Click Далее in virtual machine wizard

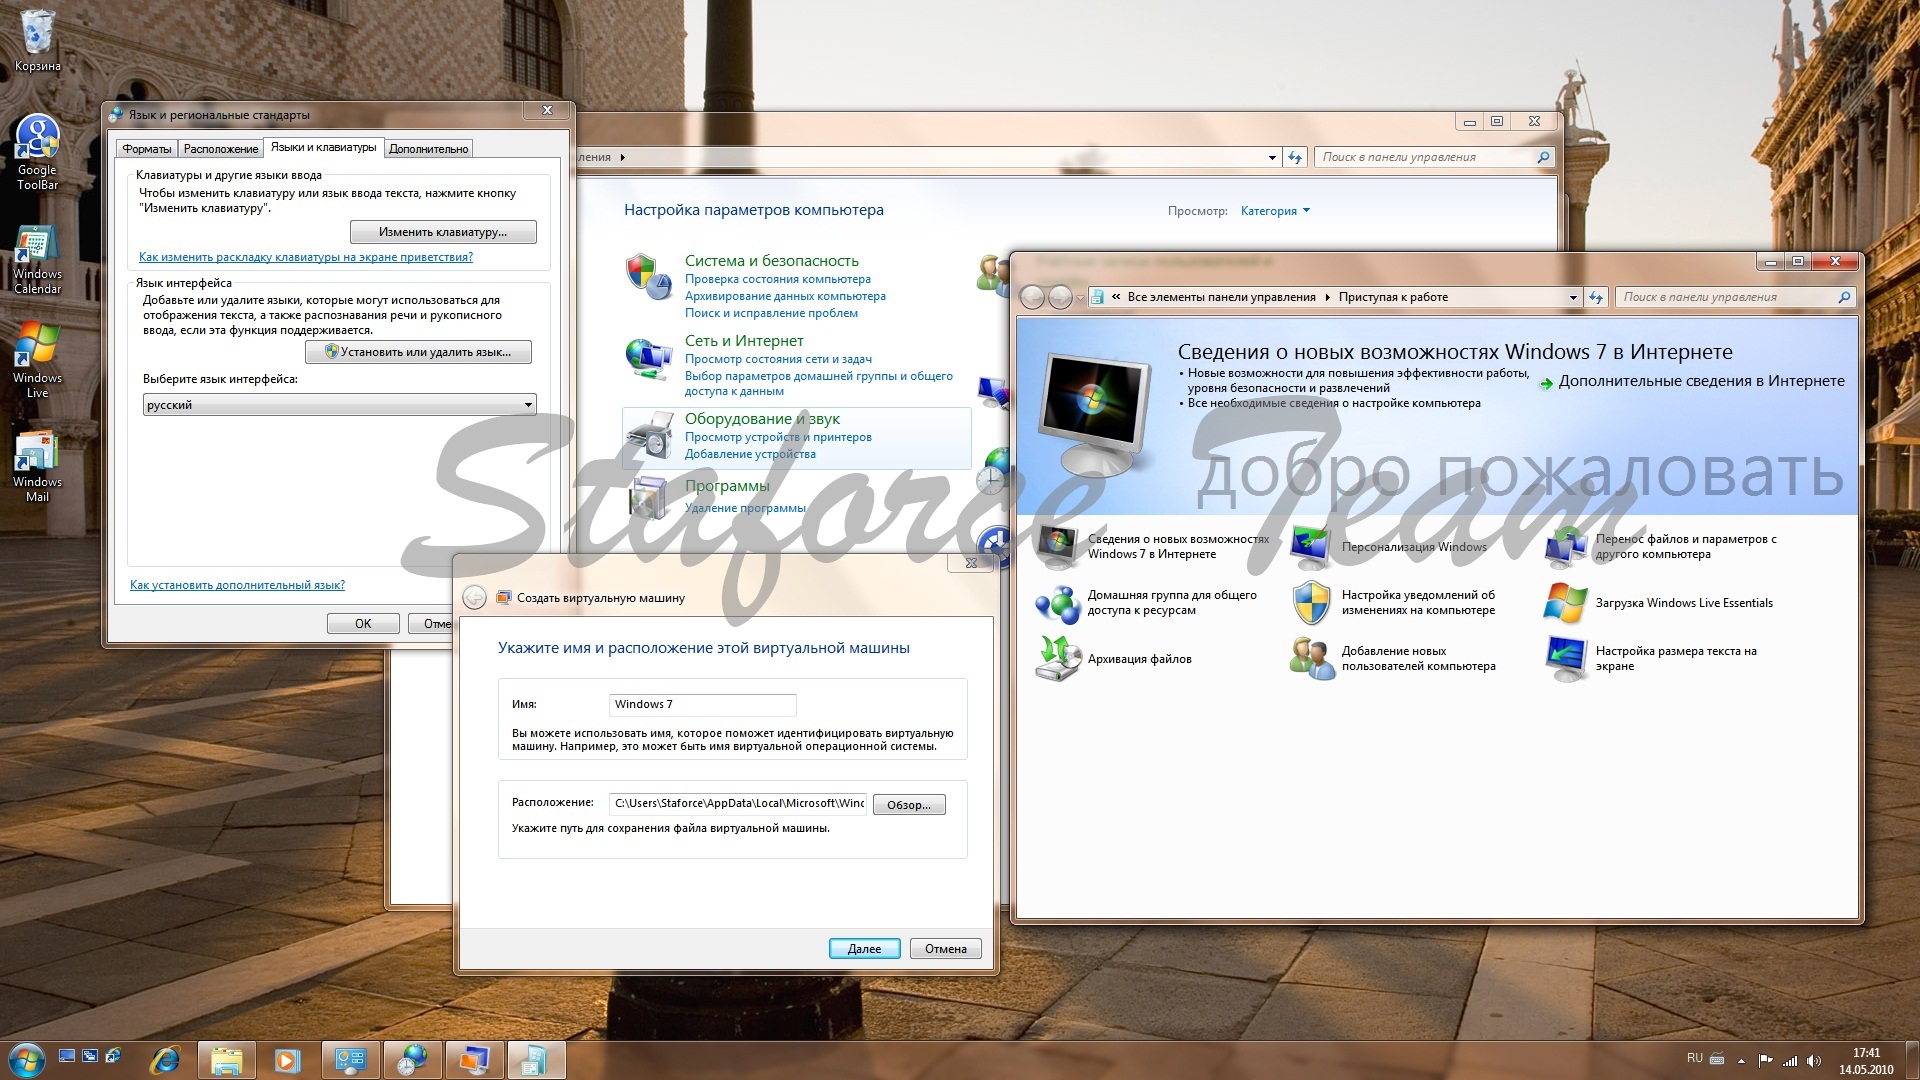[x=864, y=948]
